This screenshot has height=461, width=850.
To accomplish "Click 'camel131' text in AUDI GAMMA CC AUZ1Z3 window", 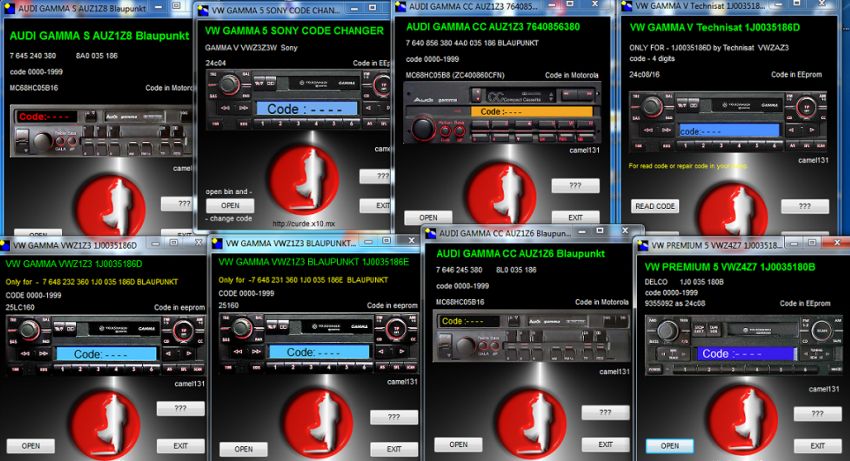I will point(584,150).
